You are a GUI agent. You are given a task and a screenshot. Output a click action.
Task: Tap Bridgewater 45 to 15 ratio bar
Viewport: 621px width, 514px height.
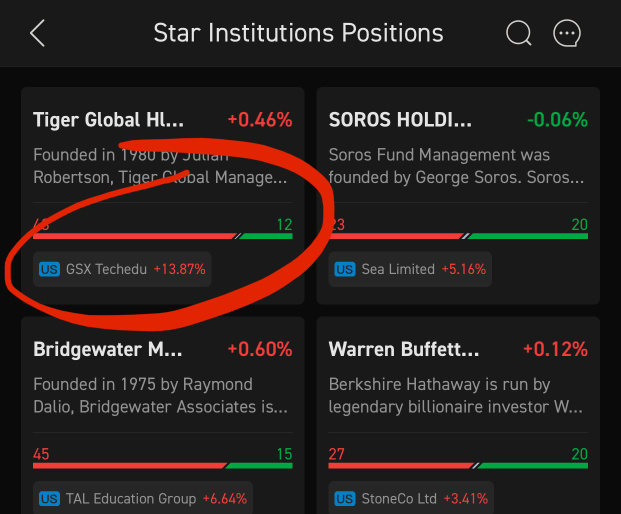163,466
